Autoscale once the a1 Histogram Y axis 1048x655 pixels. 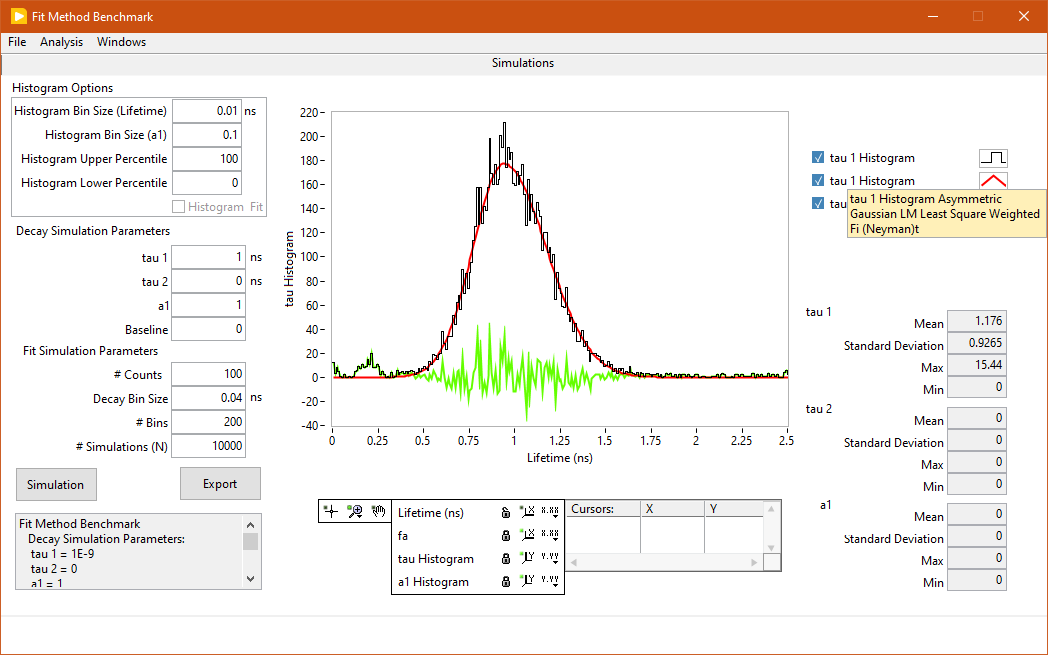pyautogui.click(x=527, y=581)
